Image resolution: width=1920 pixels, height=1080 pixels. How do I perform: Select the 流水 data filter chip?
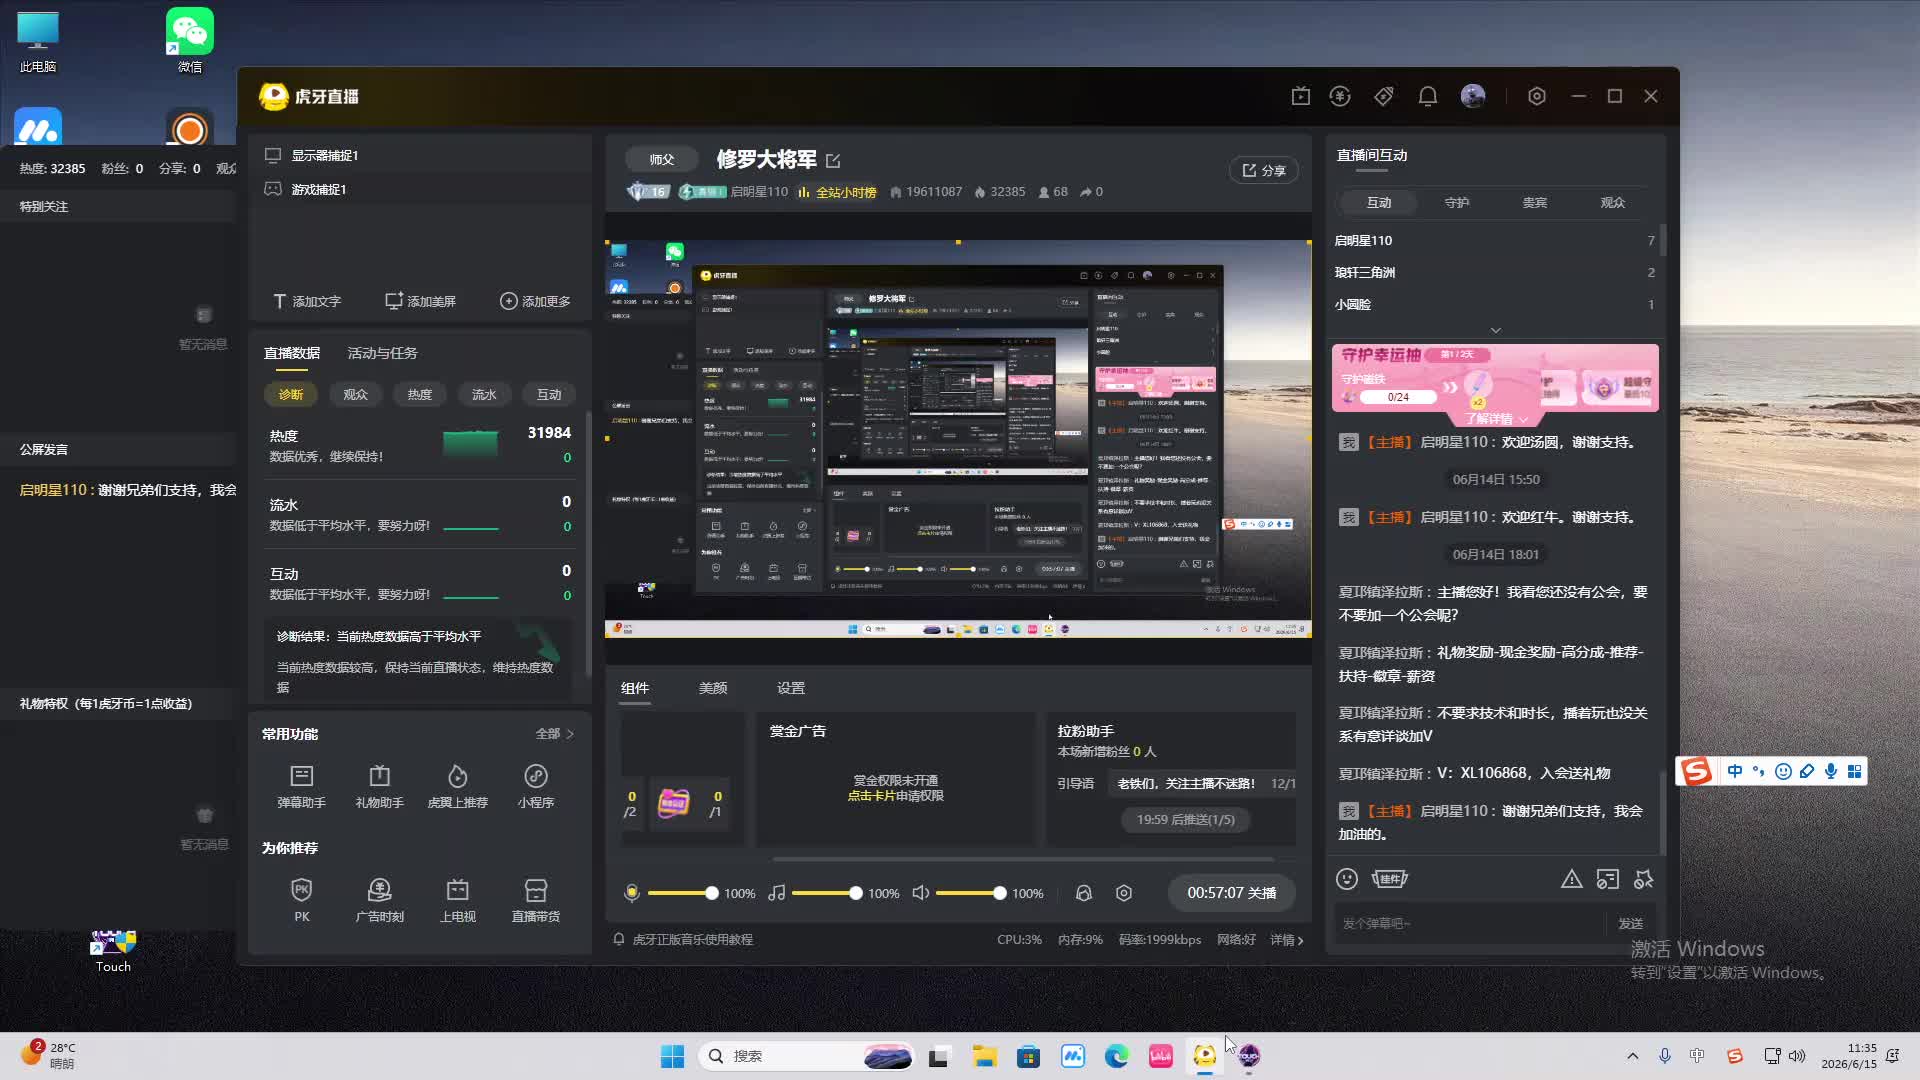[x=484, y=395]
